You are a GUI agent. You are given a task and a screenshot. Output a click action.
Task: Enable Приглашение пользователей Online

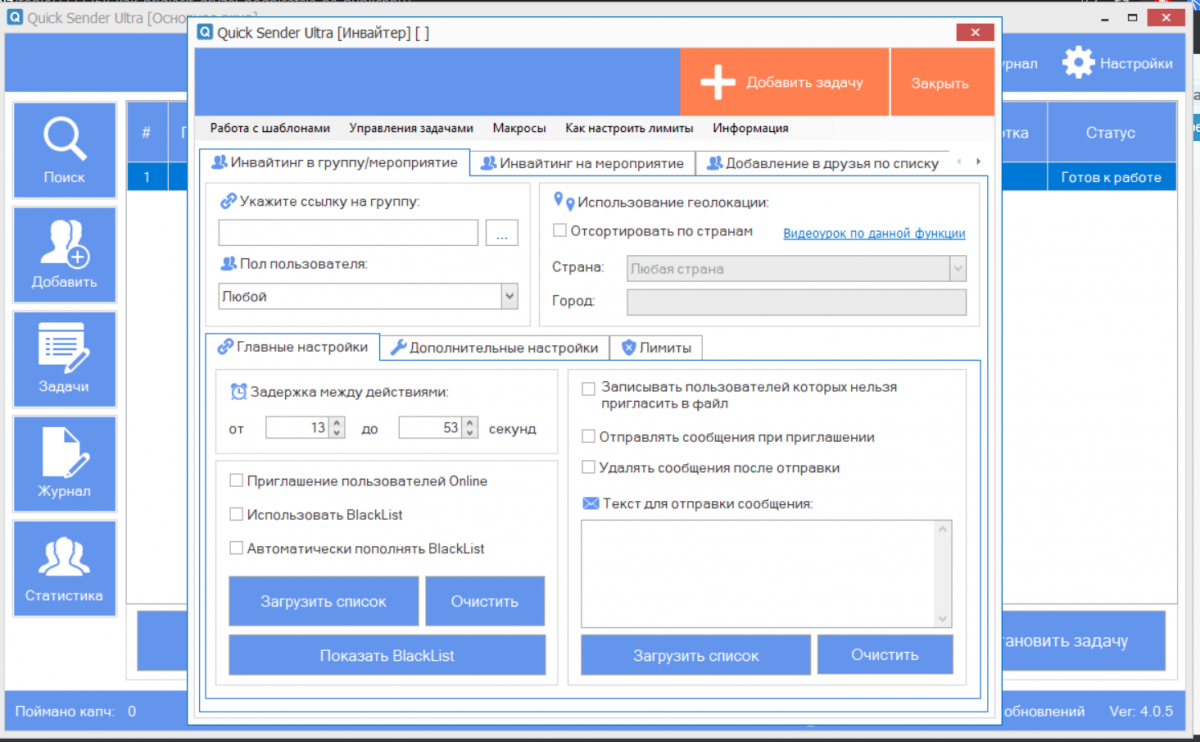click(237, 481)
